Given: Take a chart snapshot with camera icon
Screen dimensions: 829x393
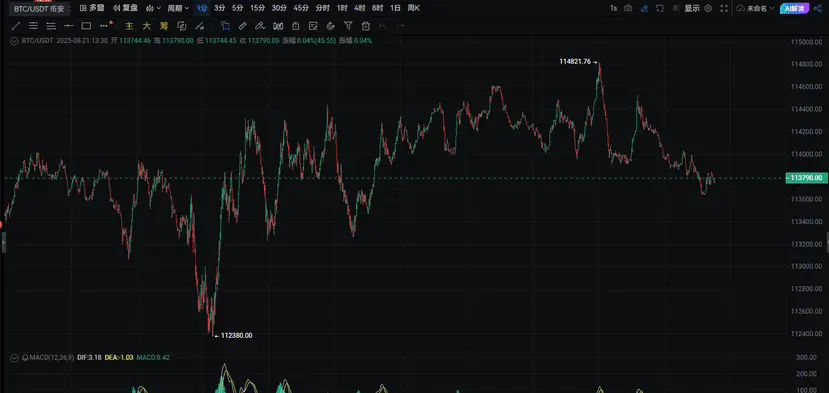Looking at the screenshot, I should coord(628,8).
